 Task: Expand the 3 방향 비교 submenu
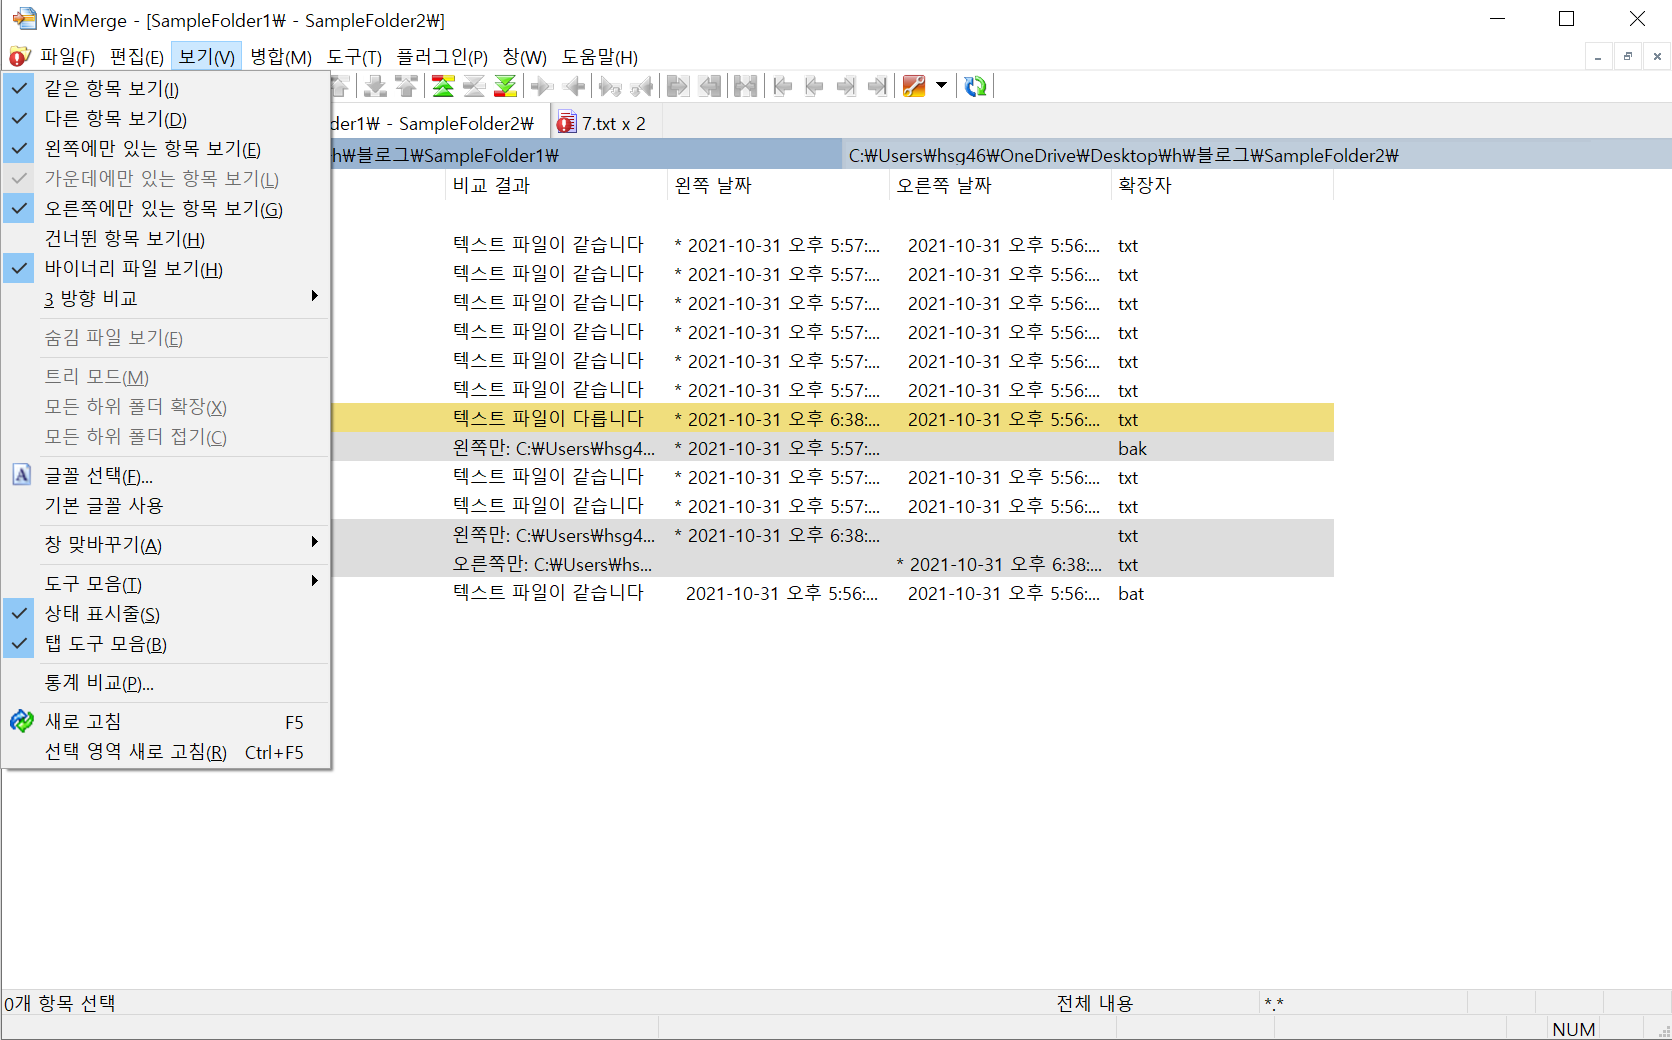(x=166, y=298)
